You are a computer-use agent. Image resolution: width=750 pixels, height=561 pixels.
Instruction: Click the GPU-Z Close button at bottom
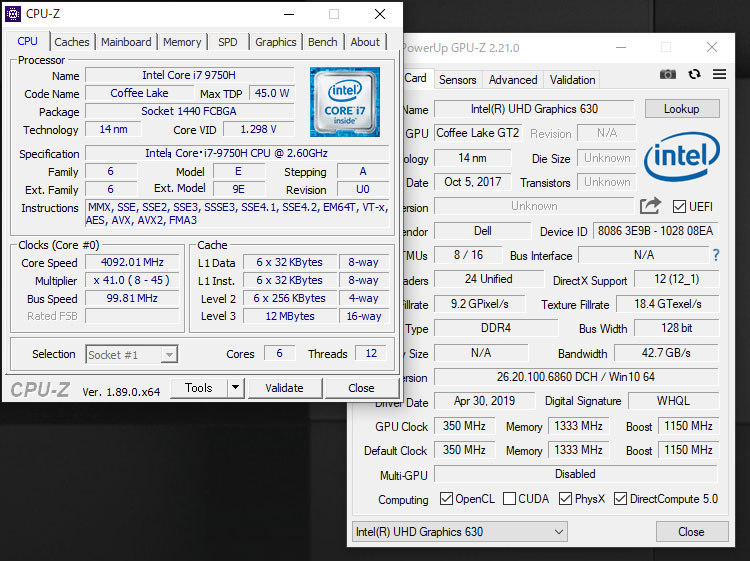tap(692, 531)
